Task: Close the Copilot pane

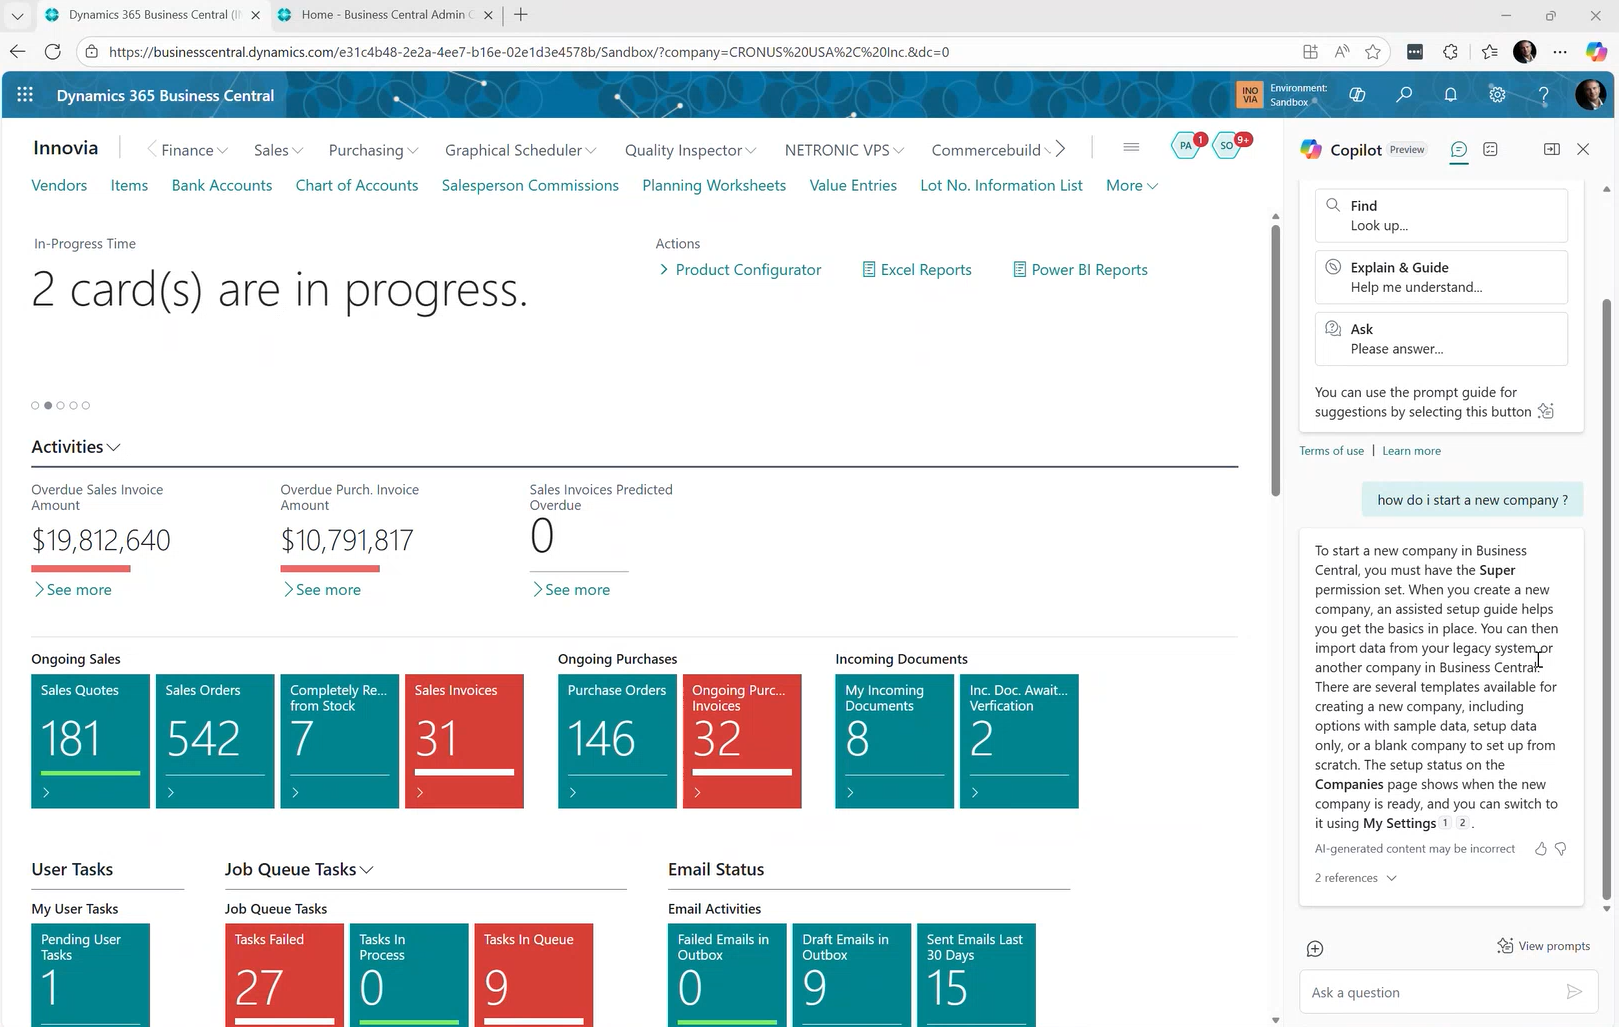Action: pyautogui.click(x=1583, y=149)
